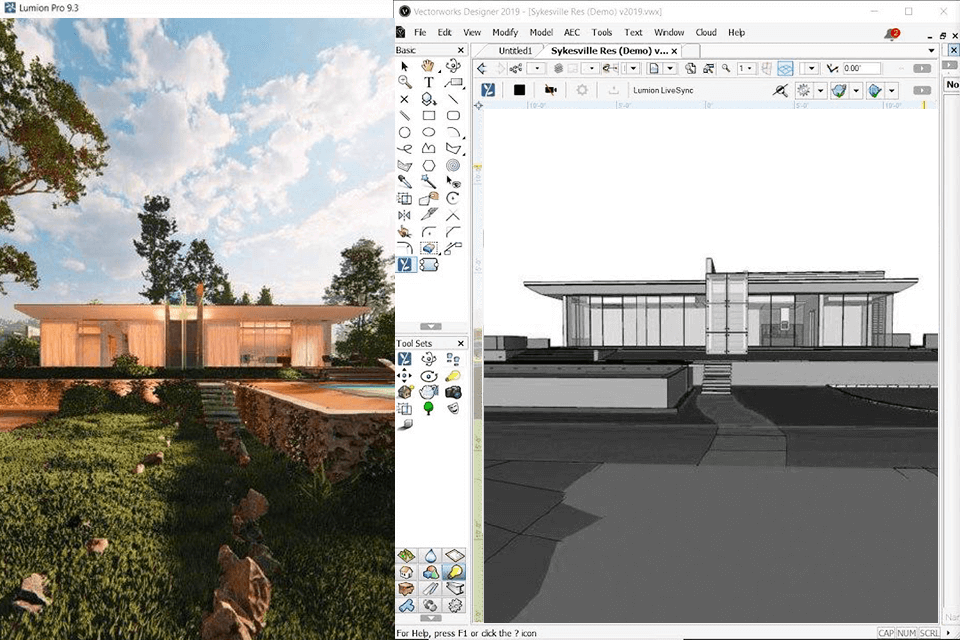This screenshot has height=640, width=960.
Task: Select the Regular Polygon hexagon tool
Action: point(429,165)
